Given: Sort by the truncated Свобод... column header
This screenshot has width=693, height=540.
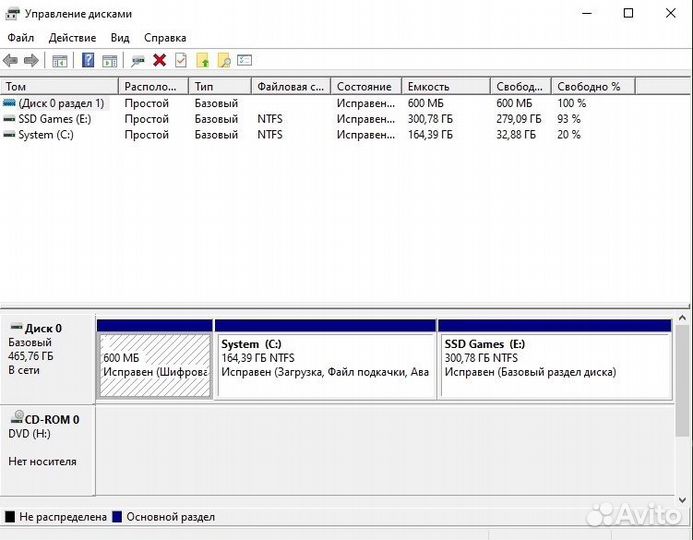Looking at the screenshot, I should coord(521,87).
